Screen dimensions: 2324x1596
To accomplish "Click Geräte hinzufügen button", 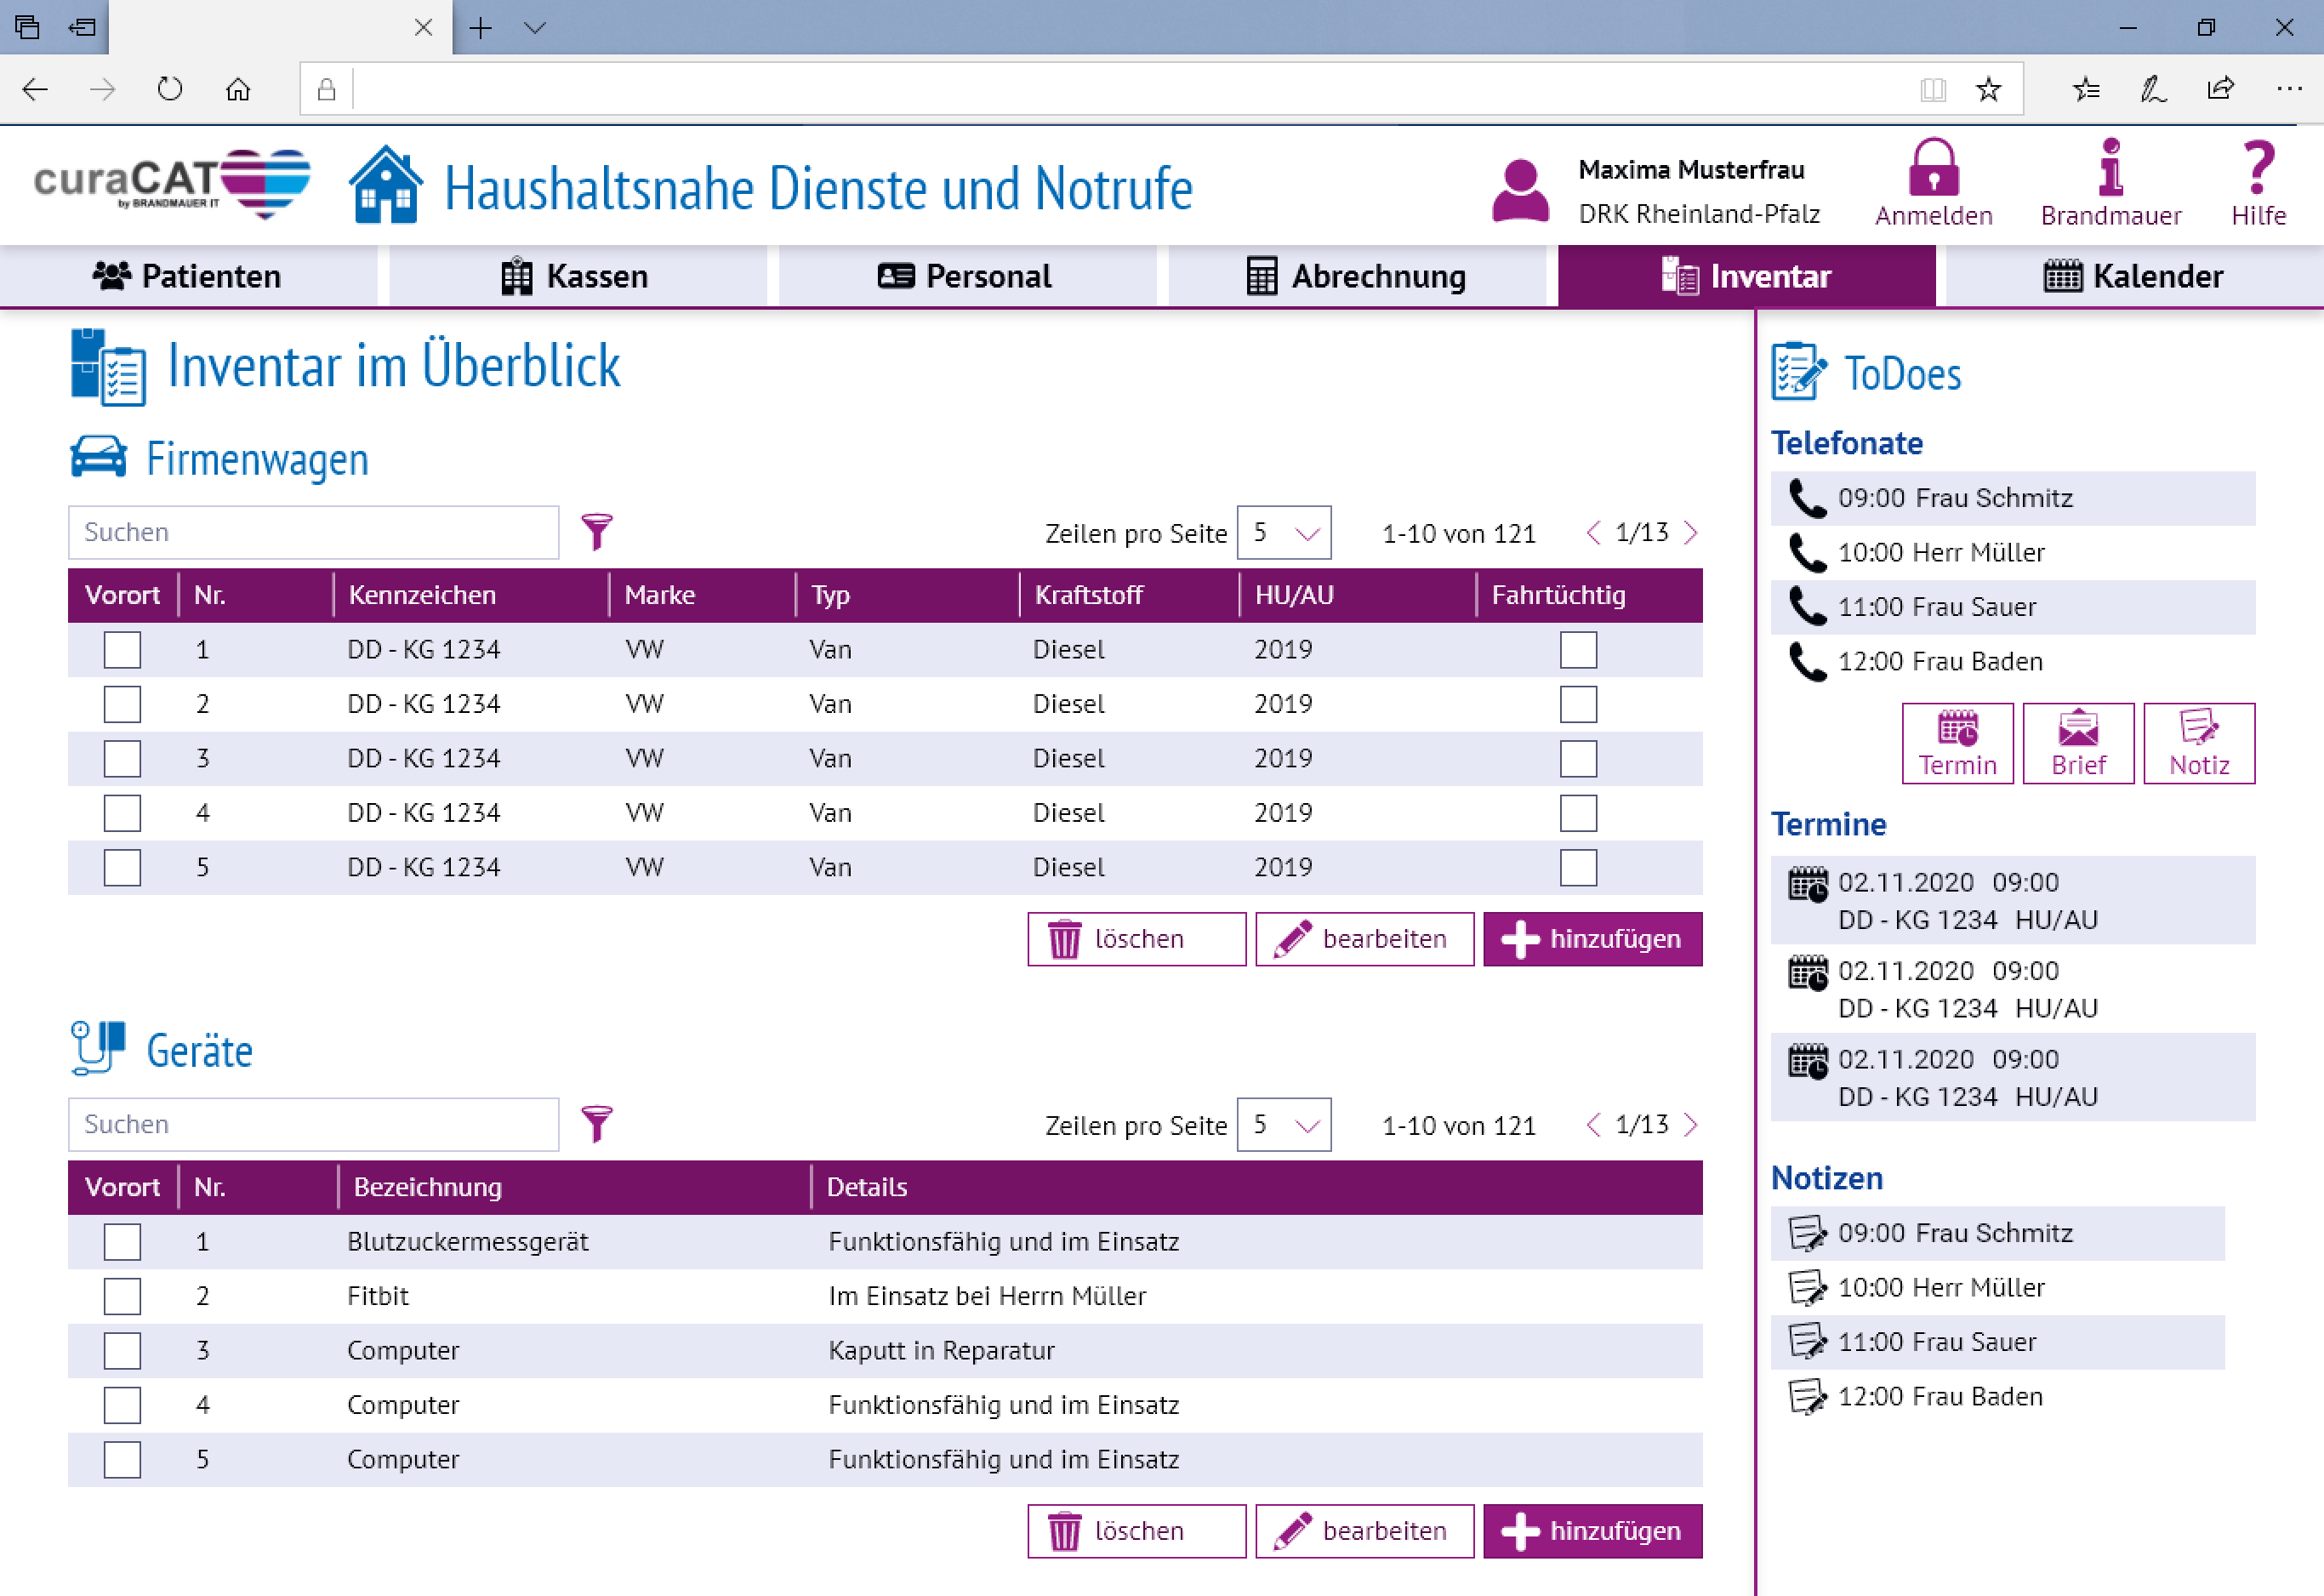I will [1593, 1531].
